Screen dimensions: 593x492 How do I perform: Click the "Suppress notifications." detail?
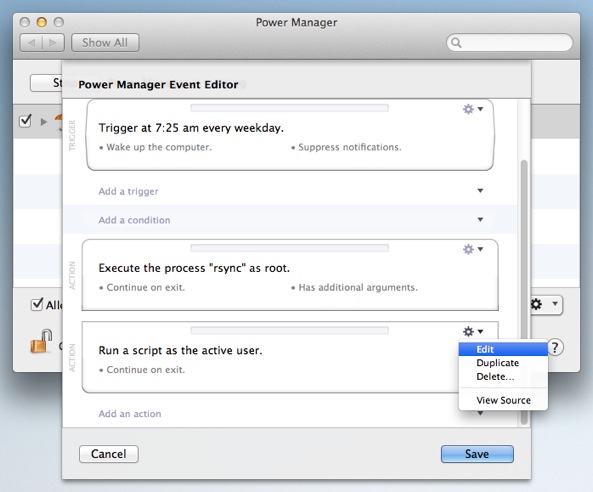point(350,147)
